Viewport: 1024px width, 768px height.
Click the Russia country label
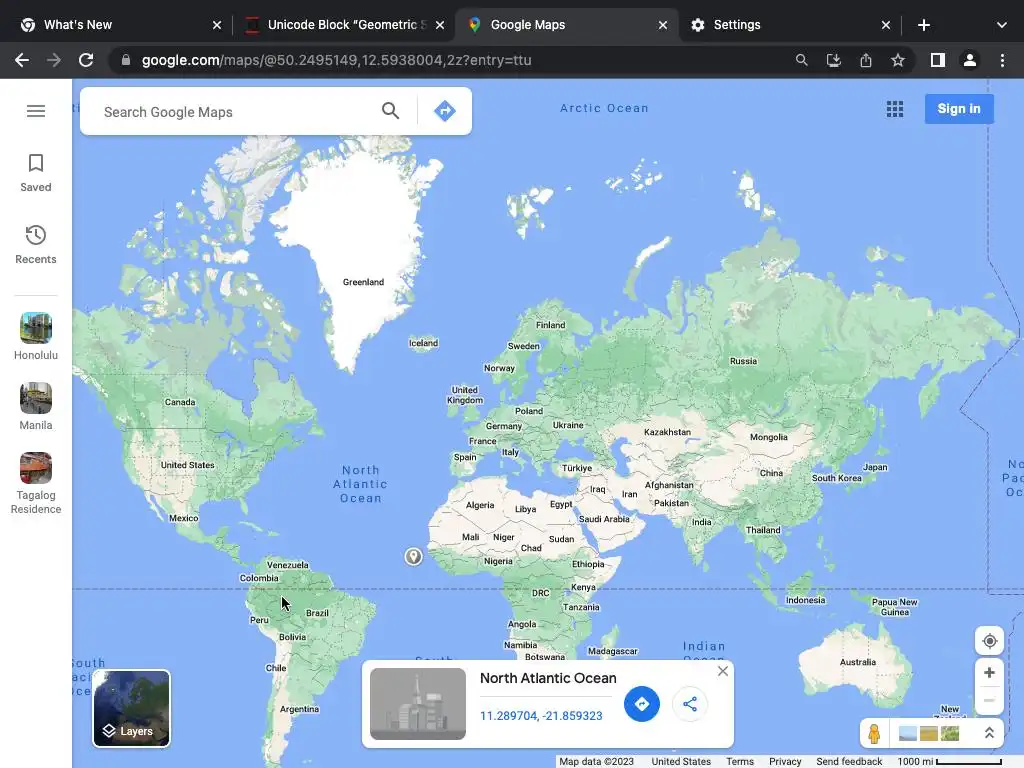pyautogui.click(x=743, y=361)
